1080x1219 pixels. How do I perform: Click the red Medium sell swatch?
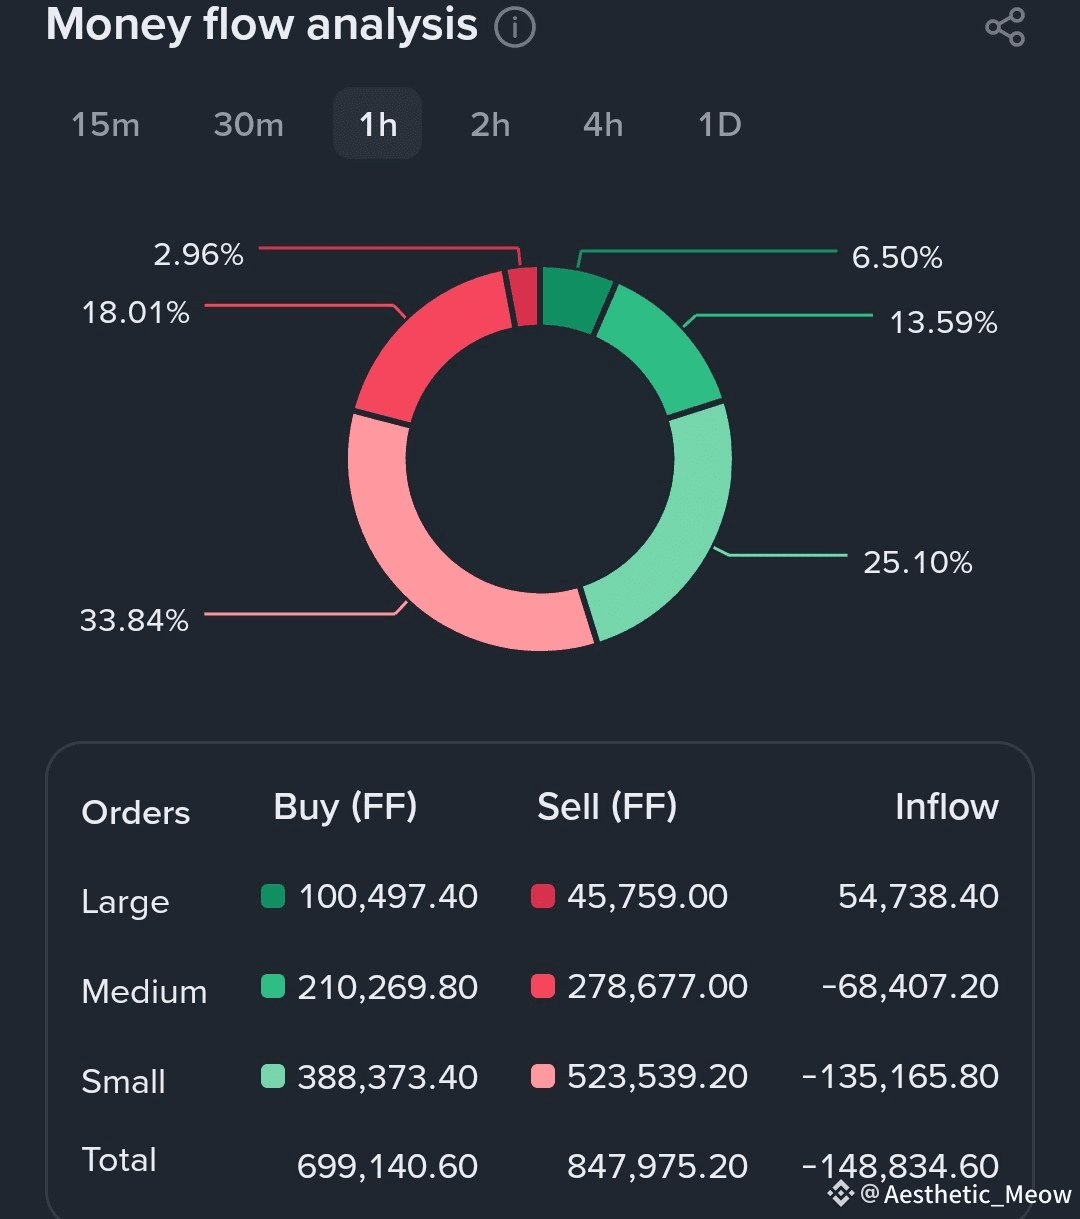click(x=542, y=987)
